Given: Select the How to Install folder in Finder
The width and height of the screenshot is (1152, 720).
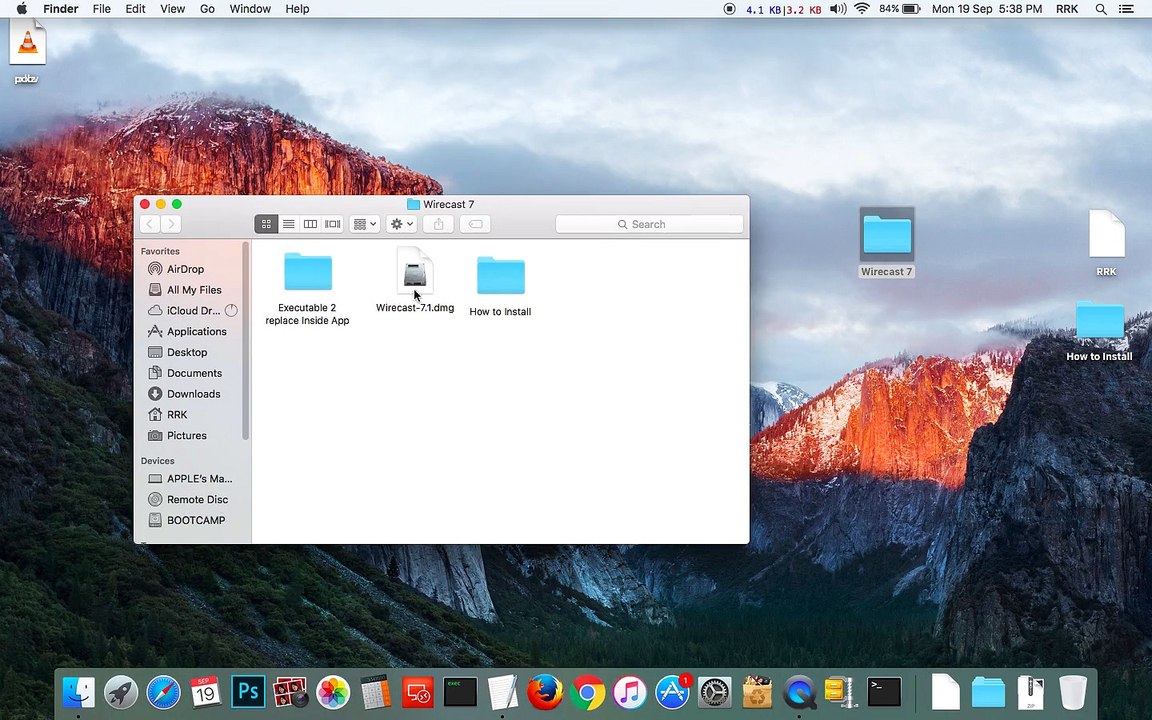Looking at the screenshot, I should point(500,286).
